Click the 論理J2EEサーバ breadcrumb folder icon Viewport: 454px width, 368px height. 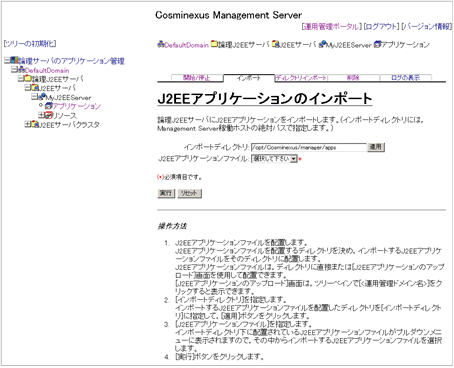214,44
